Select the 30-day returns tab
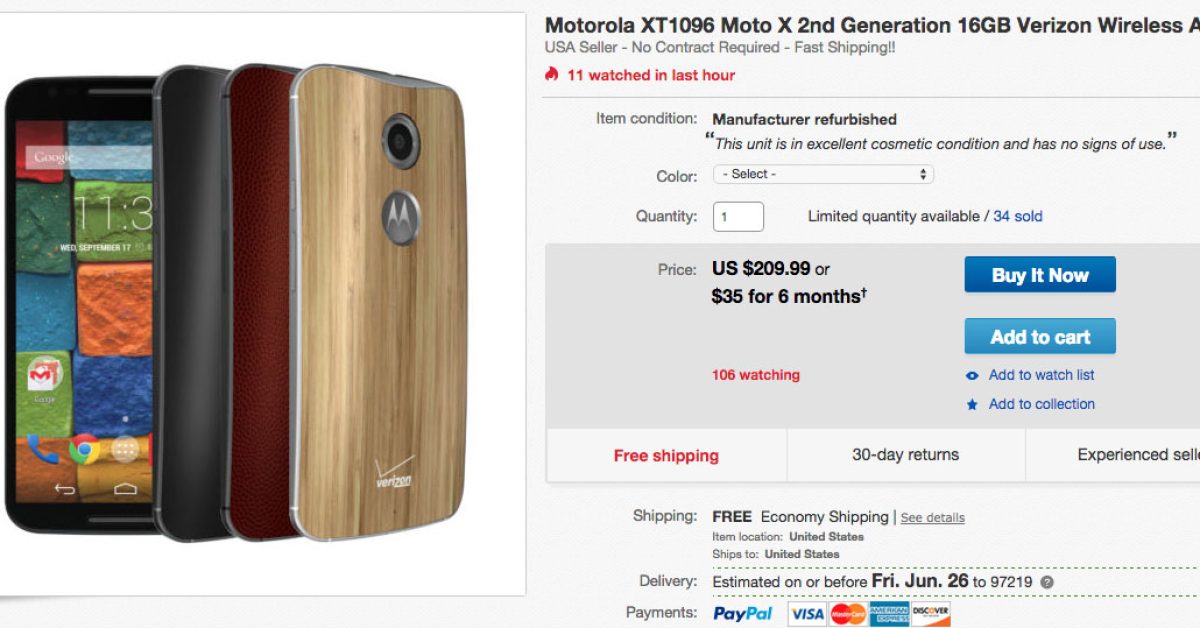Screen dimensions: 1200x628 tap(905, 455)
